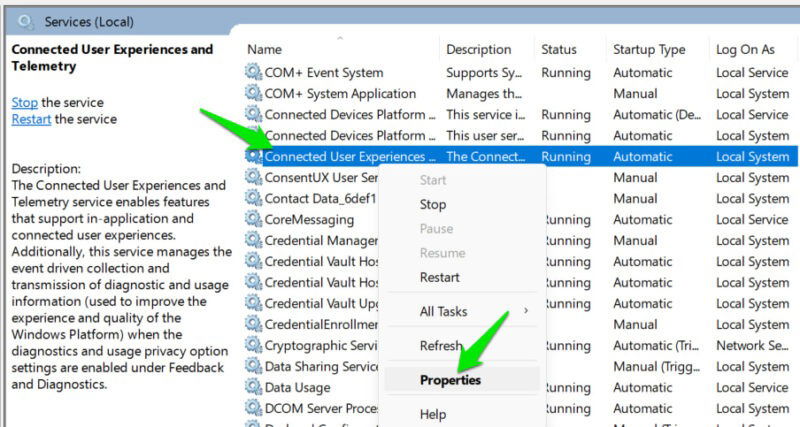Click the CredentialEnrollment gear icon
This screenshot has height=427, width=800.
tap(253, 324)
